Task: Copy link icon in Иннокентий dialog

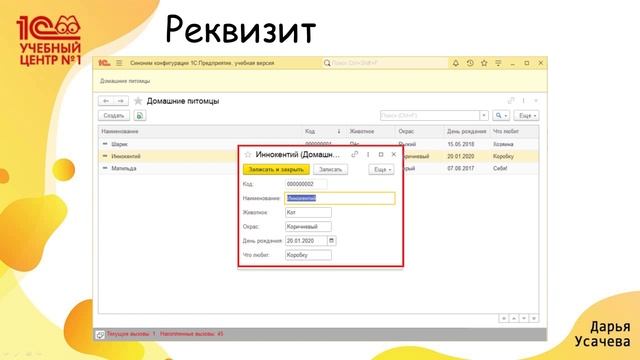Action: [x=355, y=154]
